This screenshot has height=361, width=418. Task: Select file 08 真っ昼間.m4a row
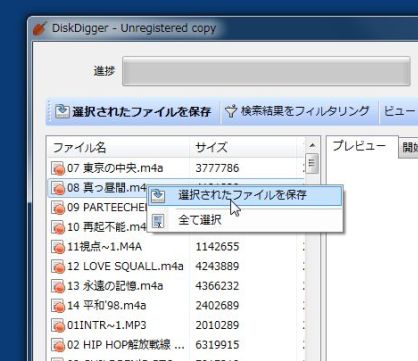coord(98,188)
